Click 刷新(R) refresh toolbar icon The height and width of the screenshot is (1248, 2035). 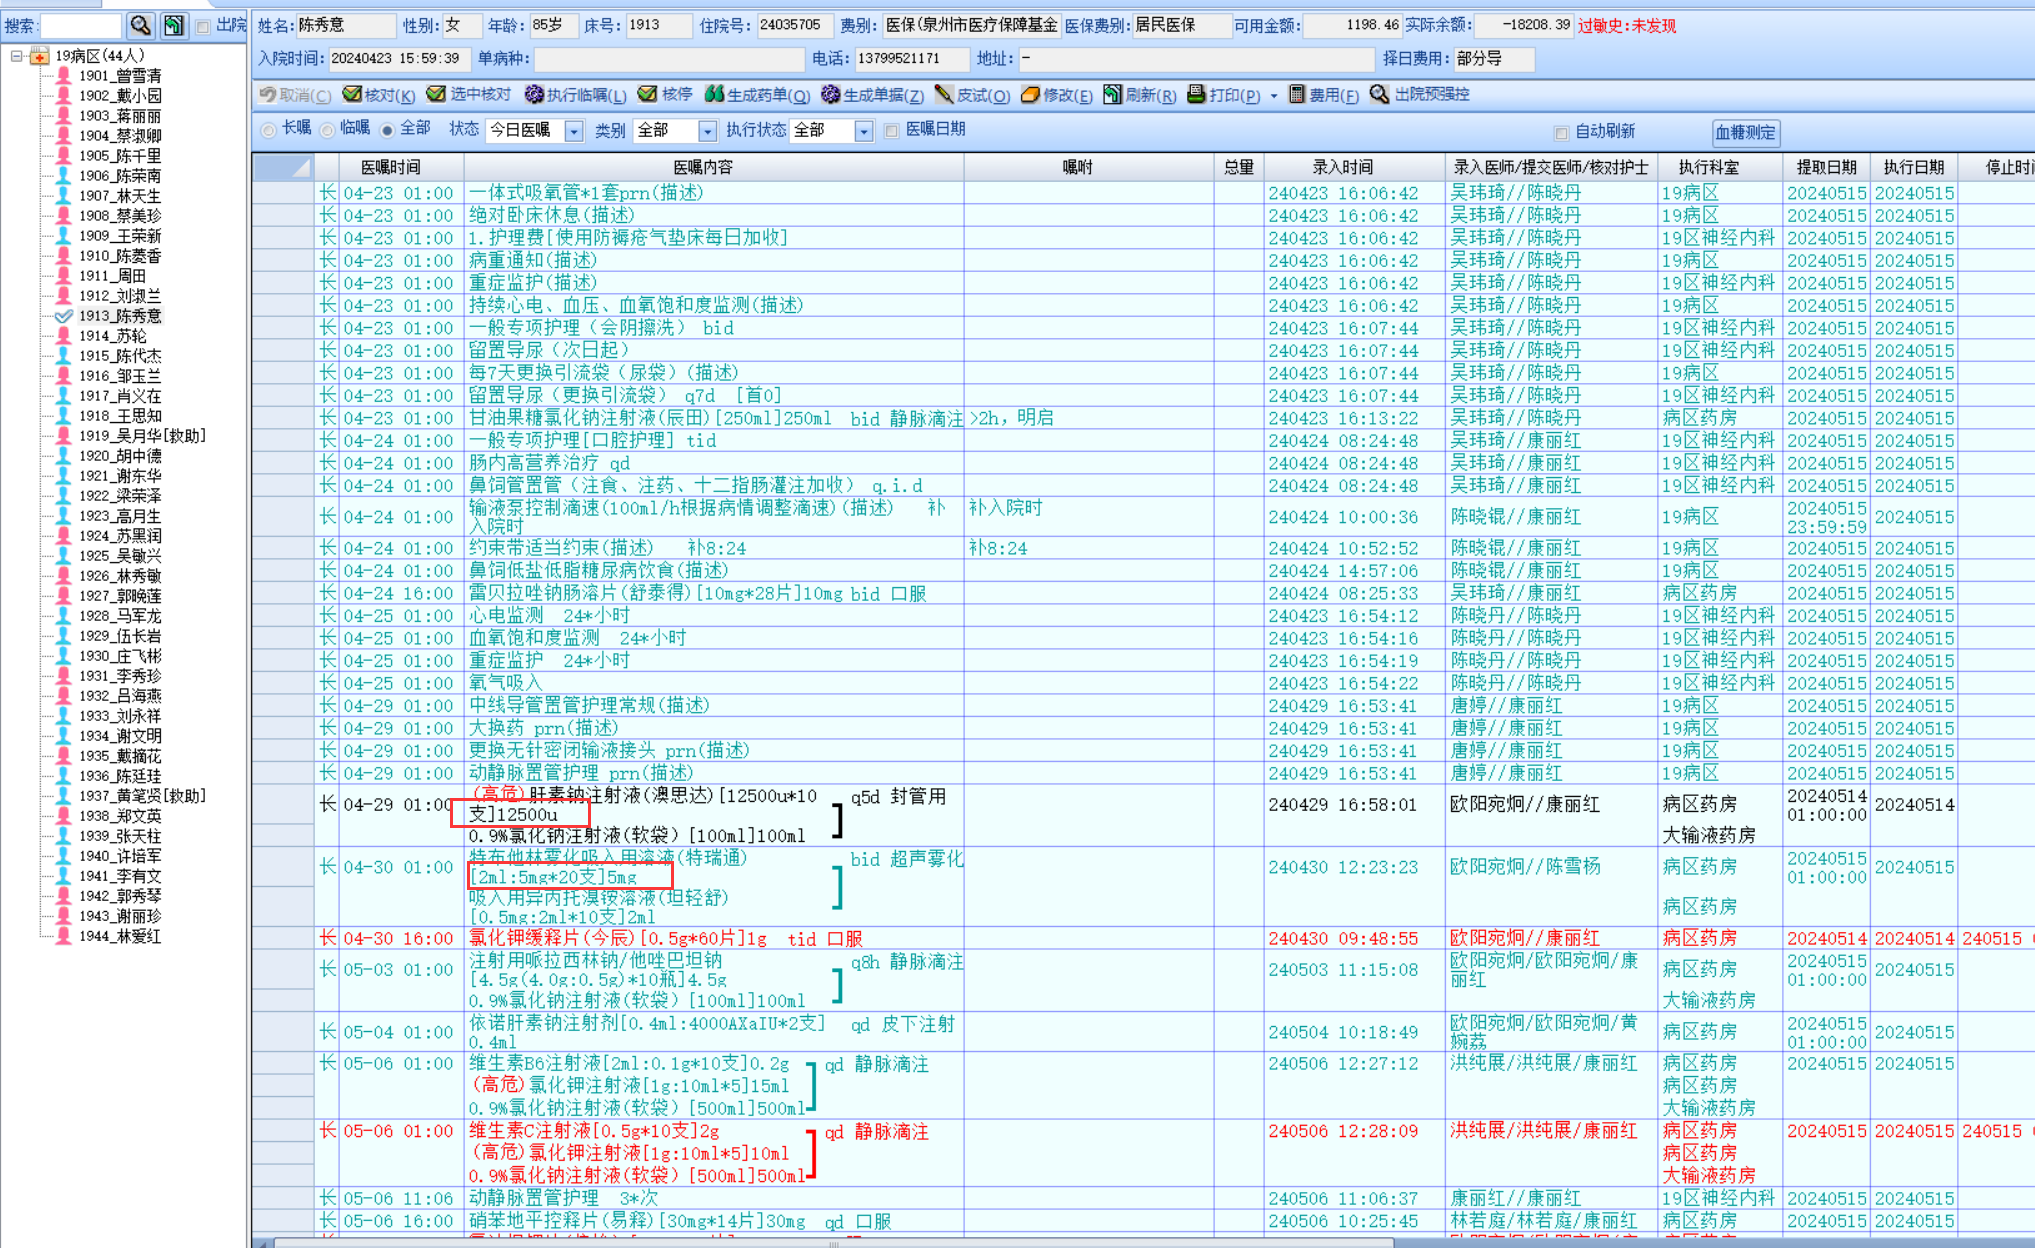point(1112,94)
